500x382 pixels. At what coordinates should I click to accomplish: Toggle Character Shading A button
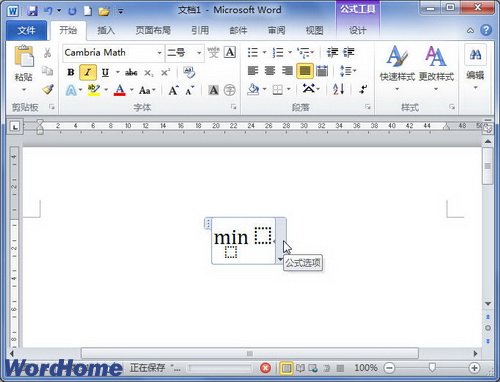(213, 90)
